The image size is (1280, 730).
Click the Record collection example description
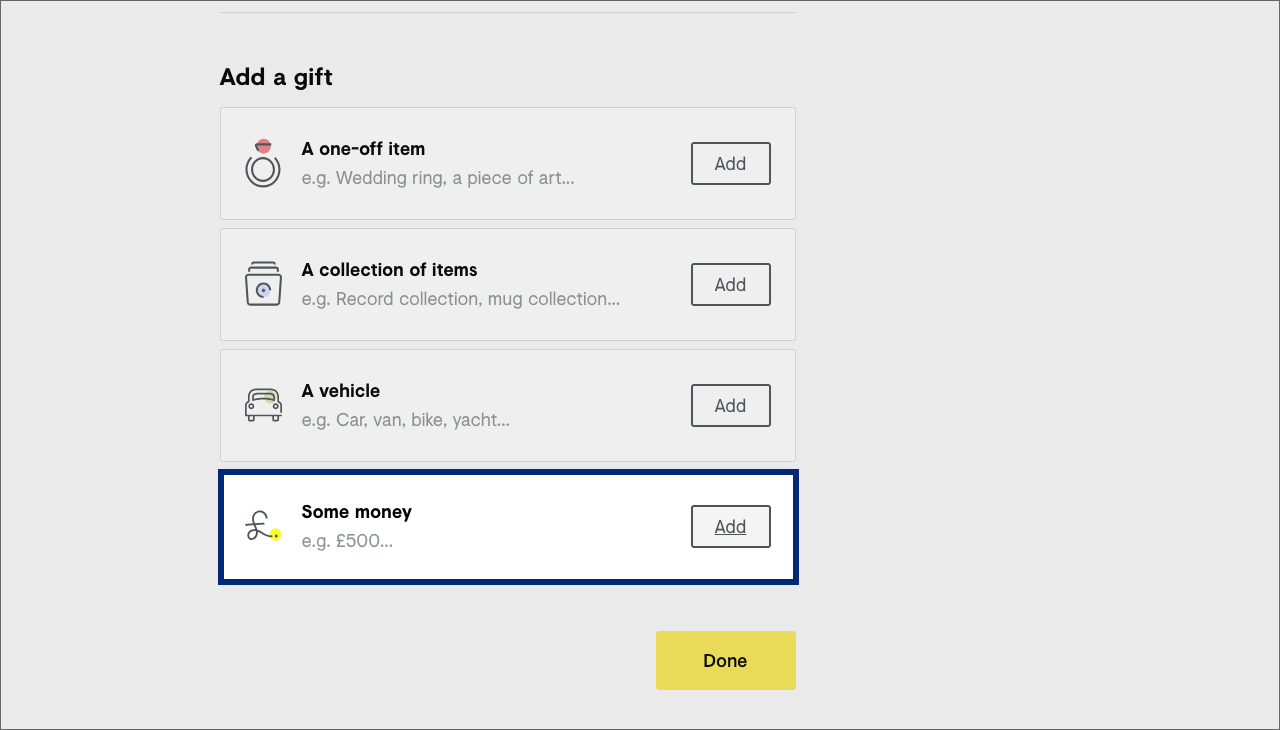(x=460, y=299)
